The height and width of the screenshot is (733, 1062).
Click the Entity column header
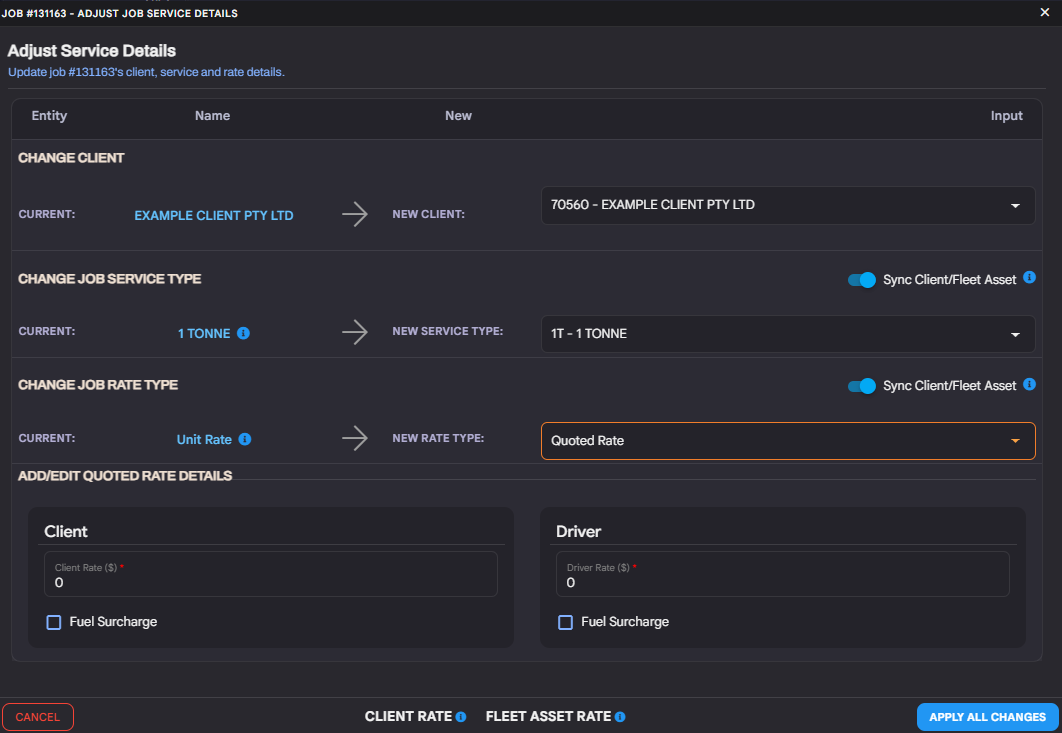(x=49, y=116)
